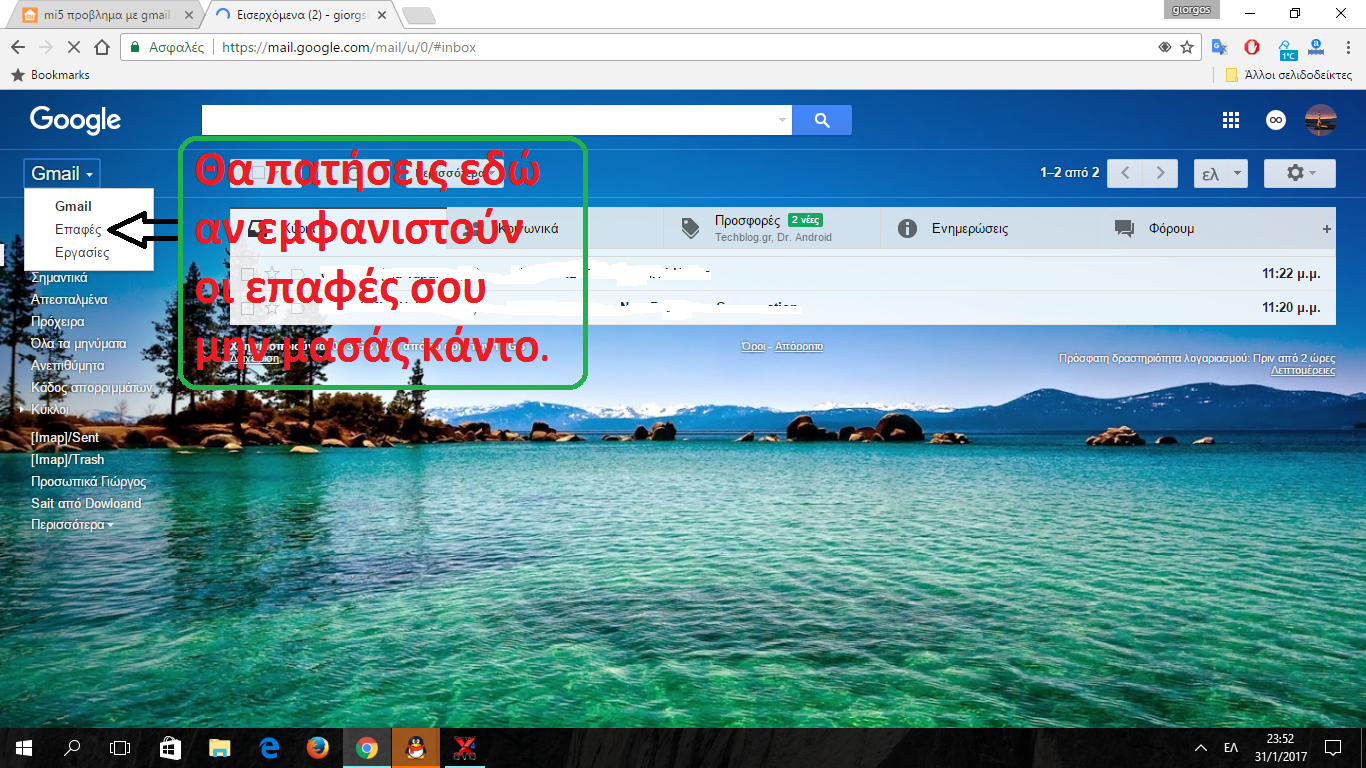Click the previous page arrow
This screenshot has height=768, width=1366.
pyautogui.click(x=1125, y=173)
